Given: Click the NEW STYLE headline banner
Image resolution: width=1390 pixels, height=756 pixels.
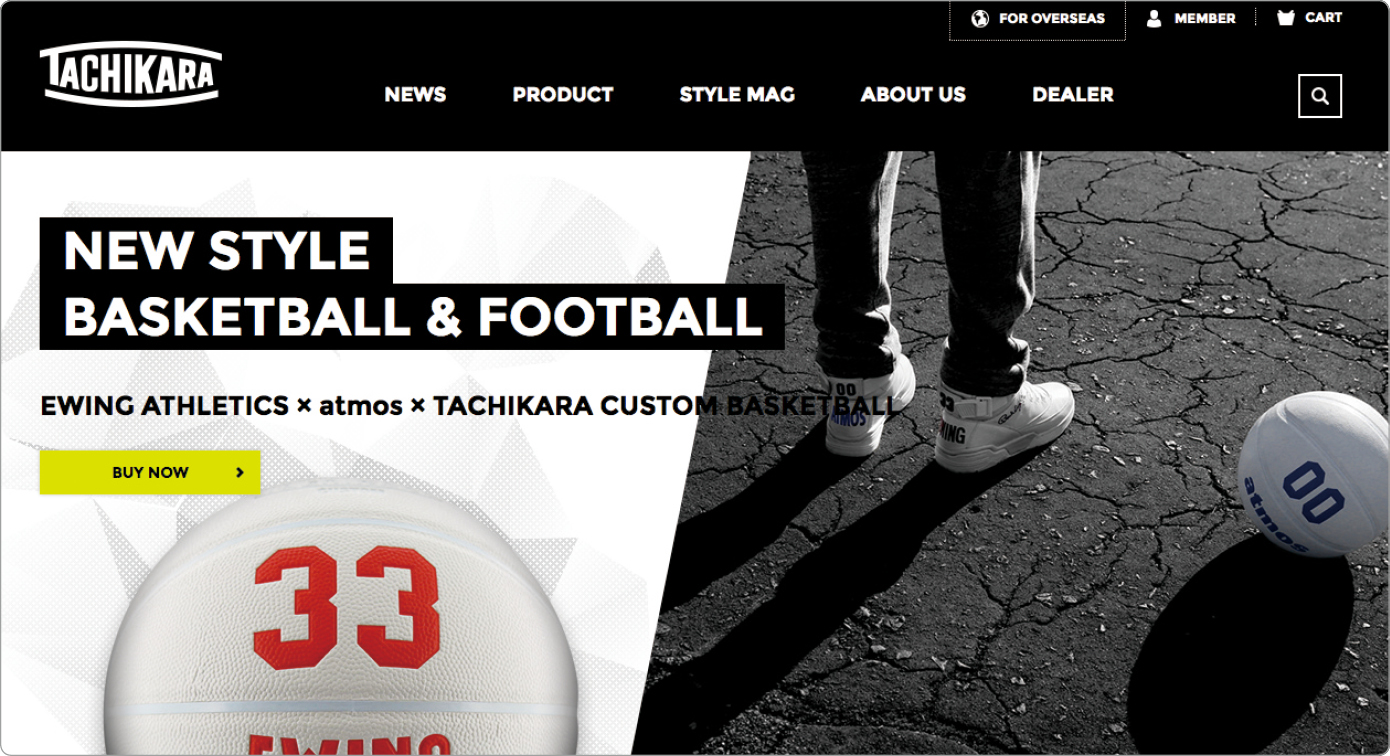Looking at the screenshot, I should tap(412, 283).
